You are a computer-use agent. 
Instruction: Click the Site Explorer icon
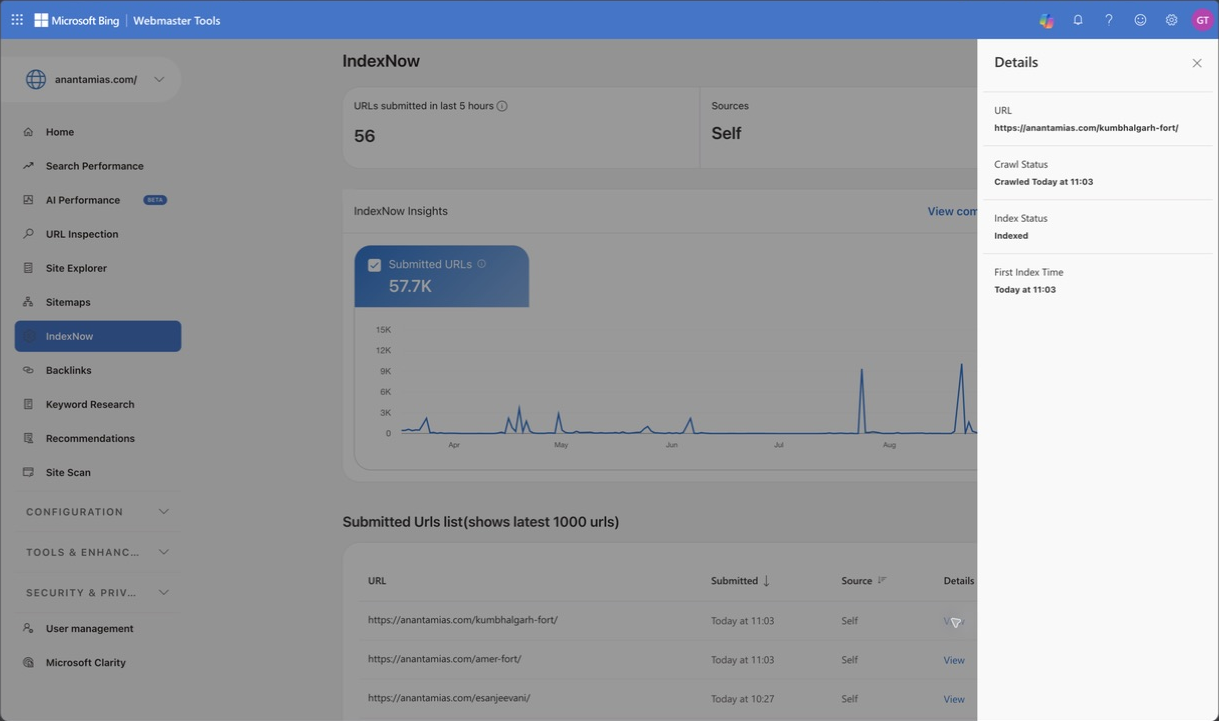(28, 268)
